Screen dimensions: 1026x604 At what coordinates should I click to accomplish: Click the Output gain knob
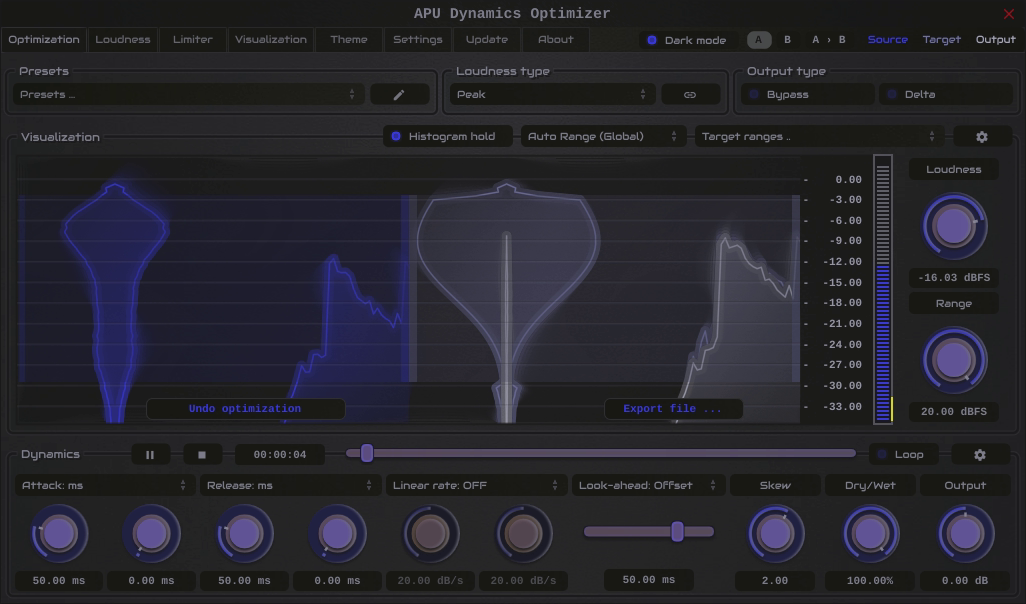965,534
